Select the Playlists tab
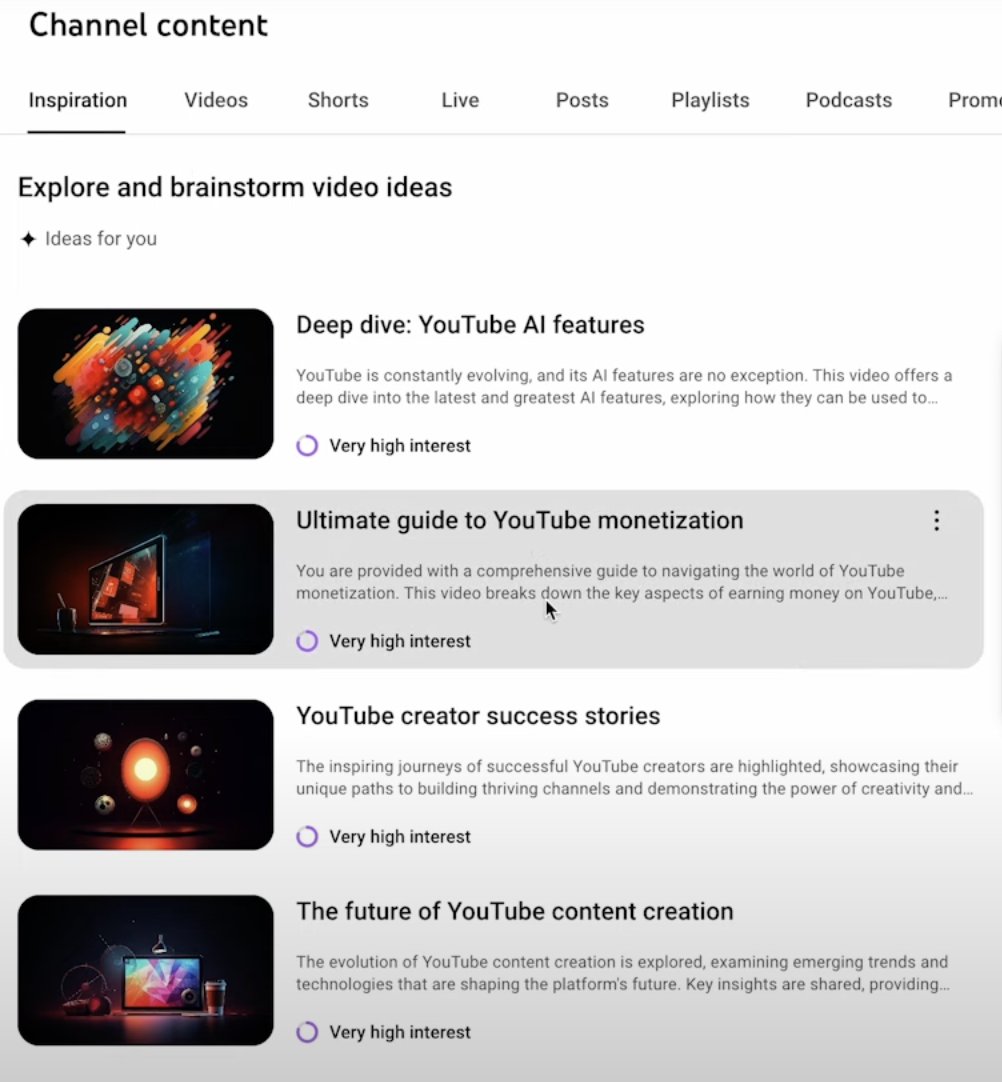1002x1082 pixels. click(710, 100)
